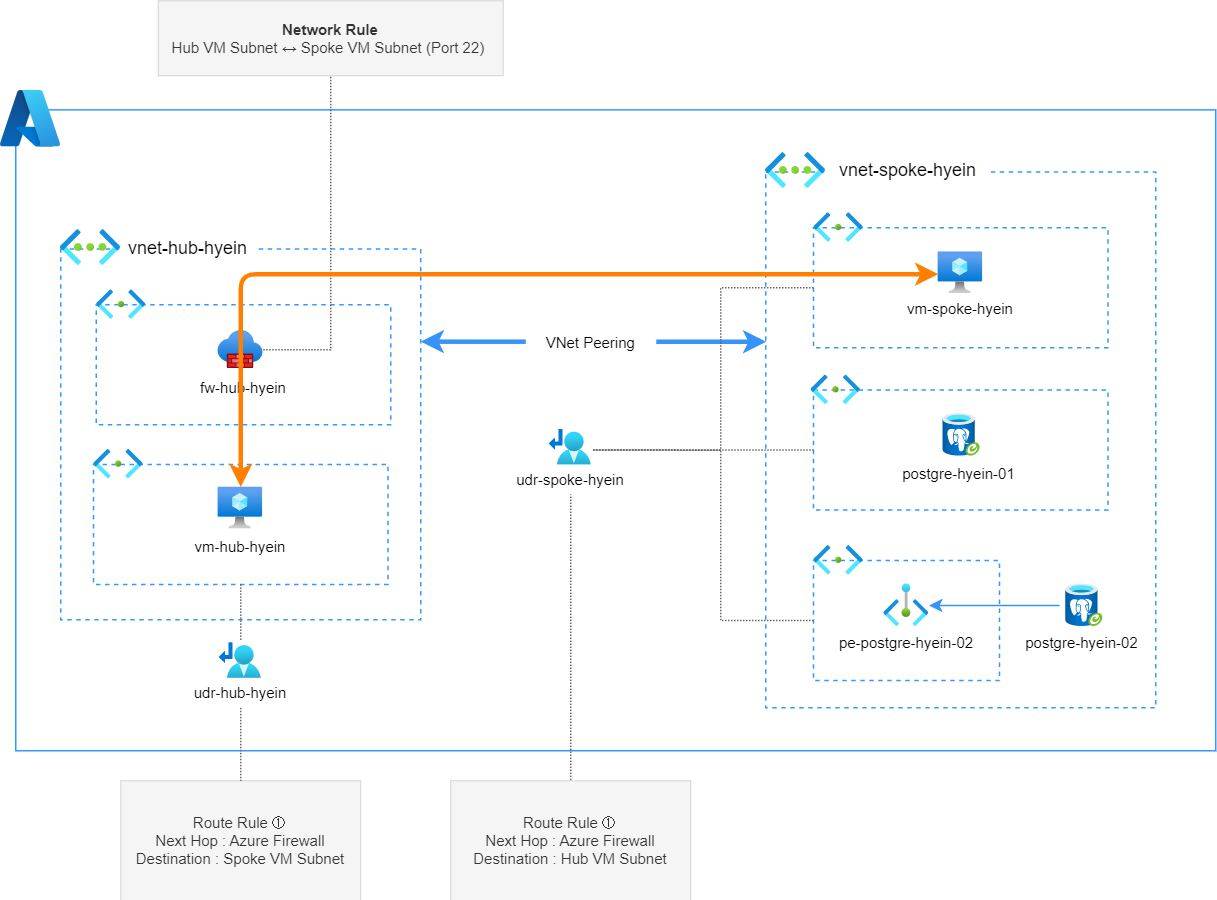Click the Route Rule box under udr-spoke-hyein
Image resolution: width=1217 pixels, height=900 pixels.
pos(570,840)
